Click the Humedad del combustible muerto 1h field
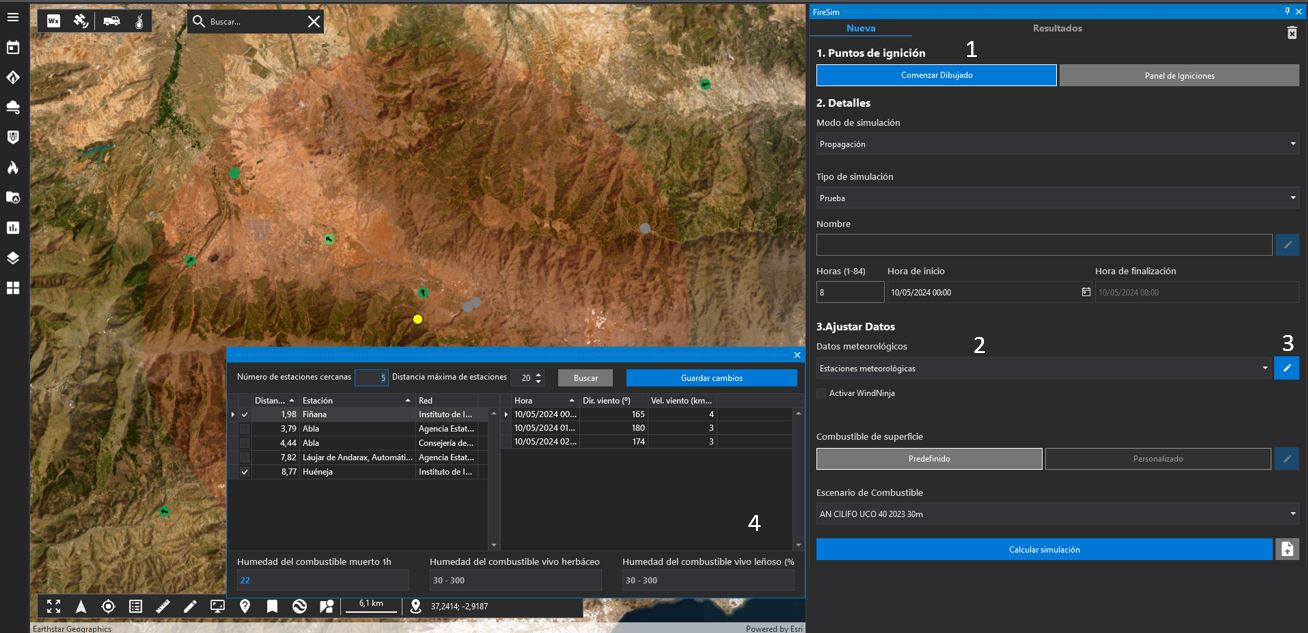This screenshot has width=1308, height=633. coord(322,580)
